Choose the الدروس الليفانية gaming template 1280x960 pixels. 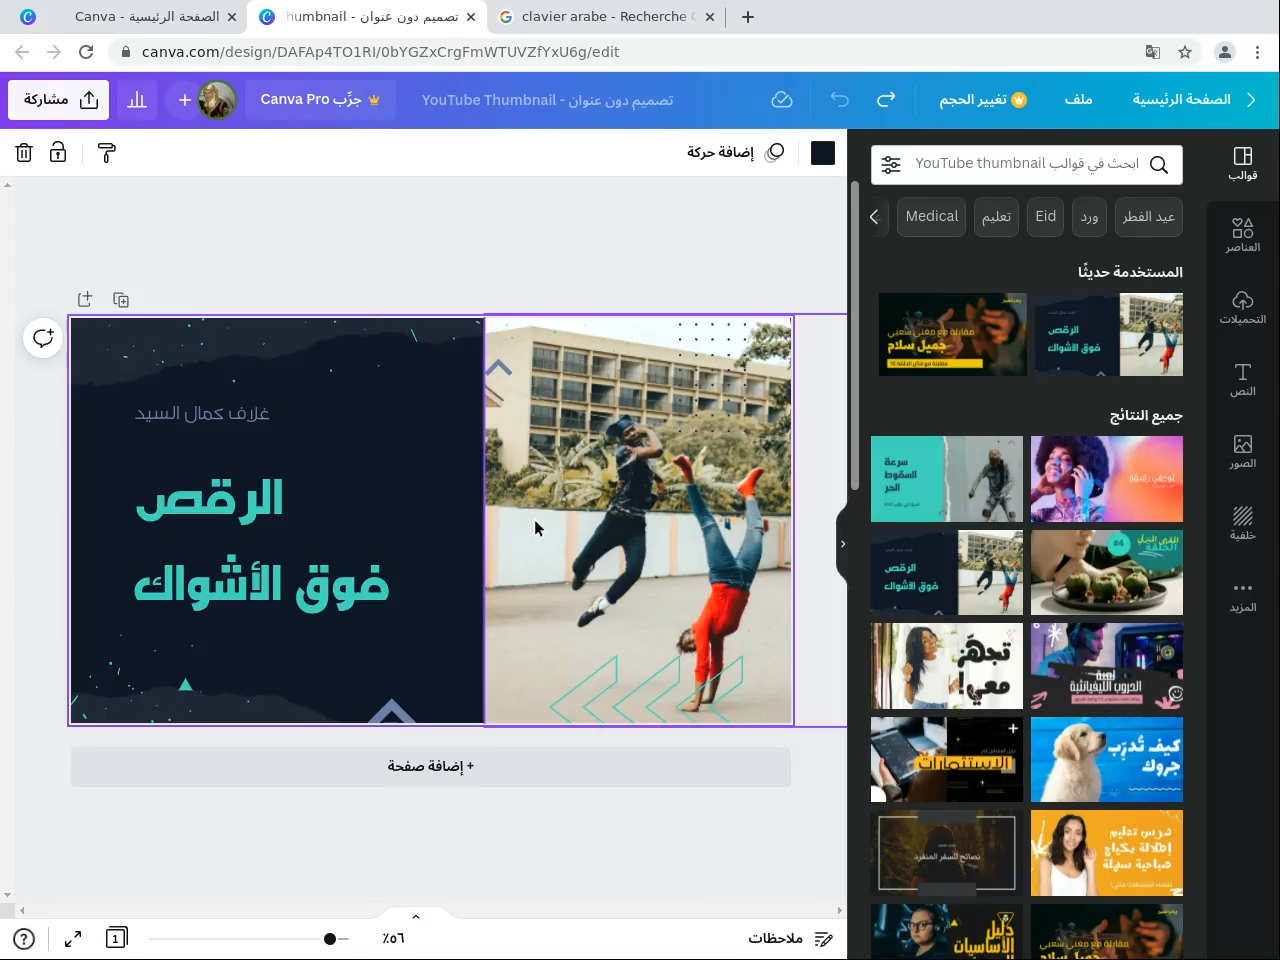(1107, 666)
